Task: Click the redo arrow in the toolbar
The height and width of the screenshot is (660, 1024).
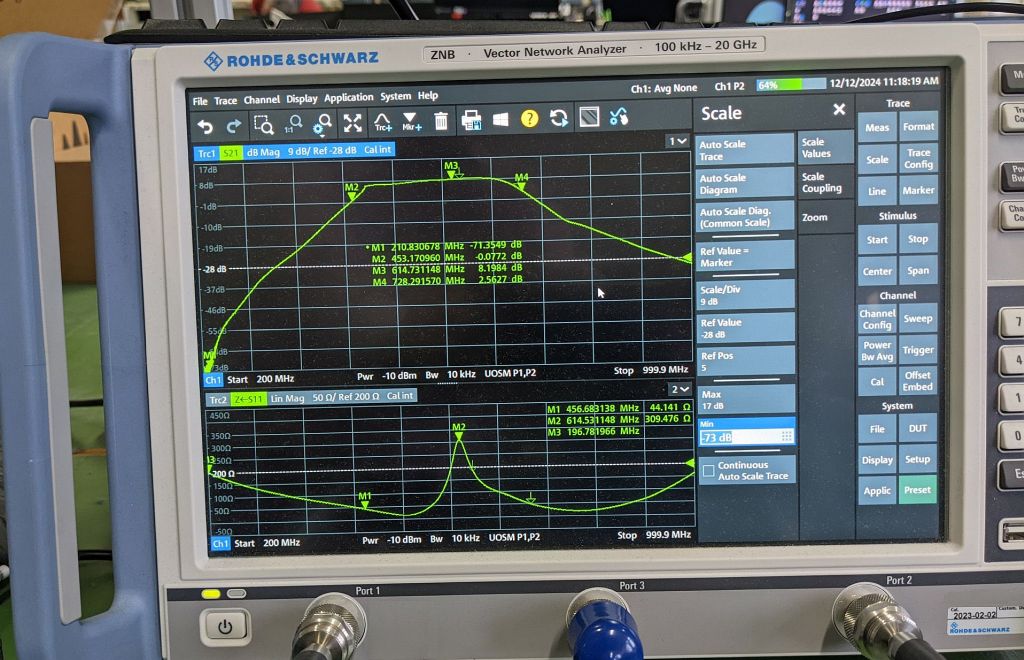Action: click(x=234, y=124)
